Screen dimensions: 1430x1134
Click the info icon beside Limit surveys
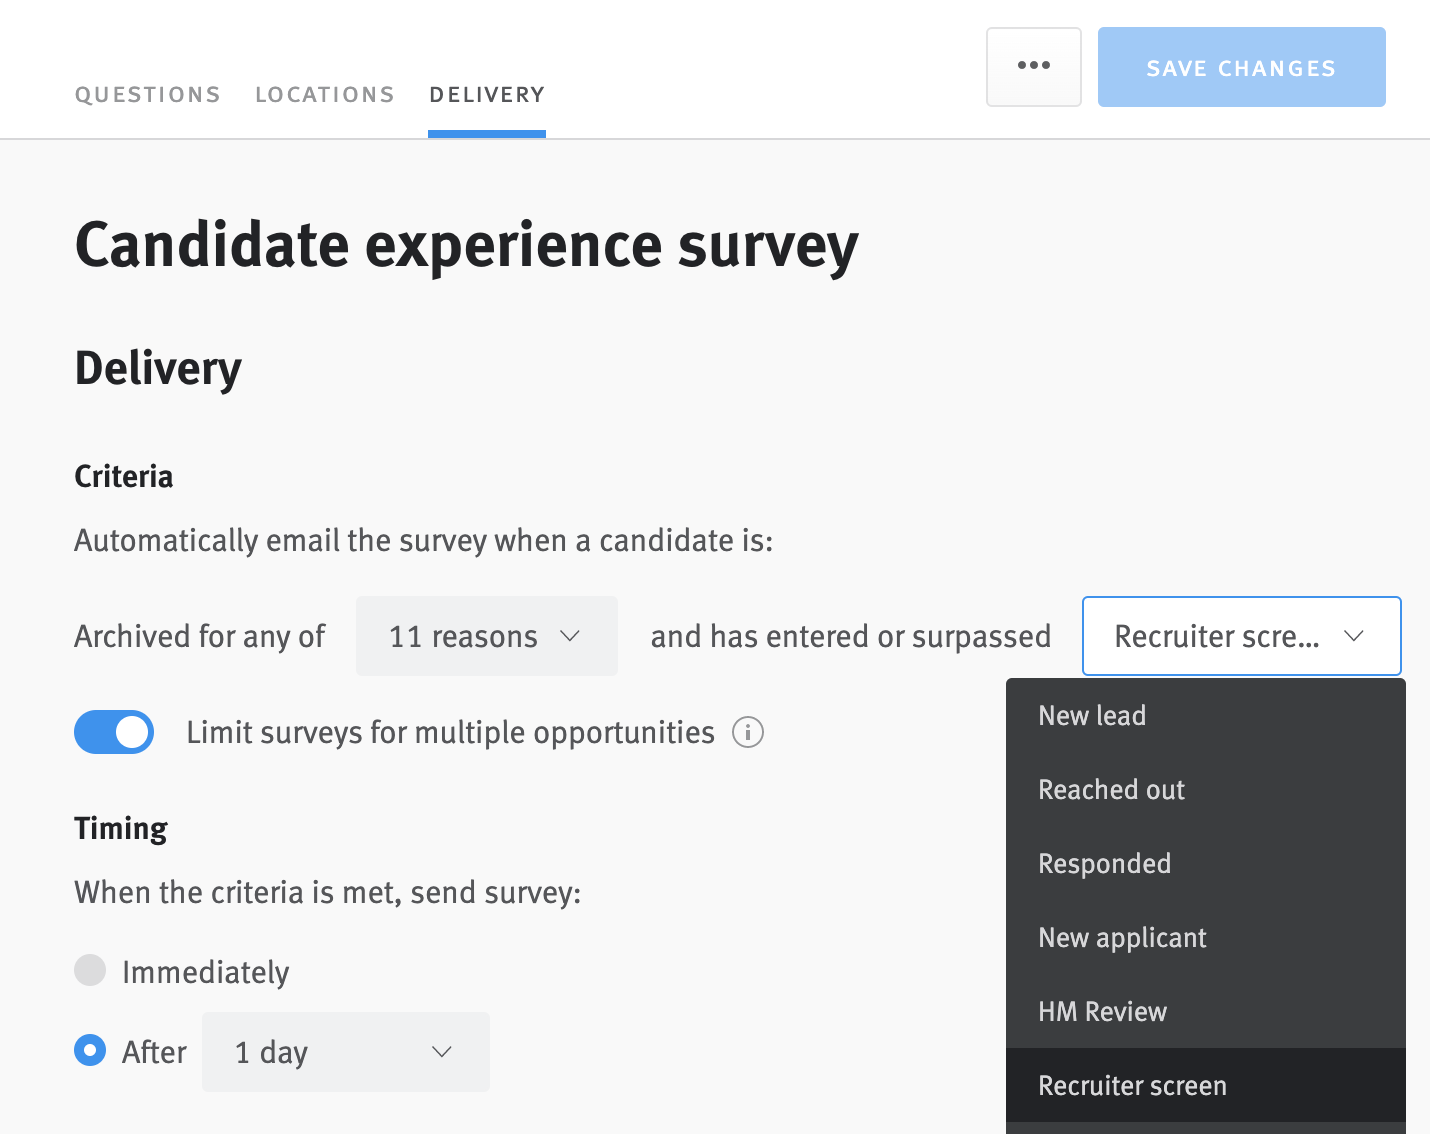point(748,733)
